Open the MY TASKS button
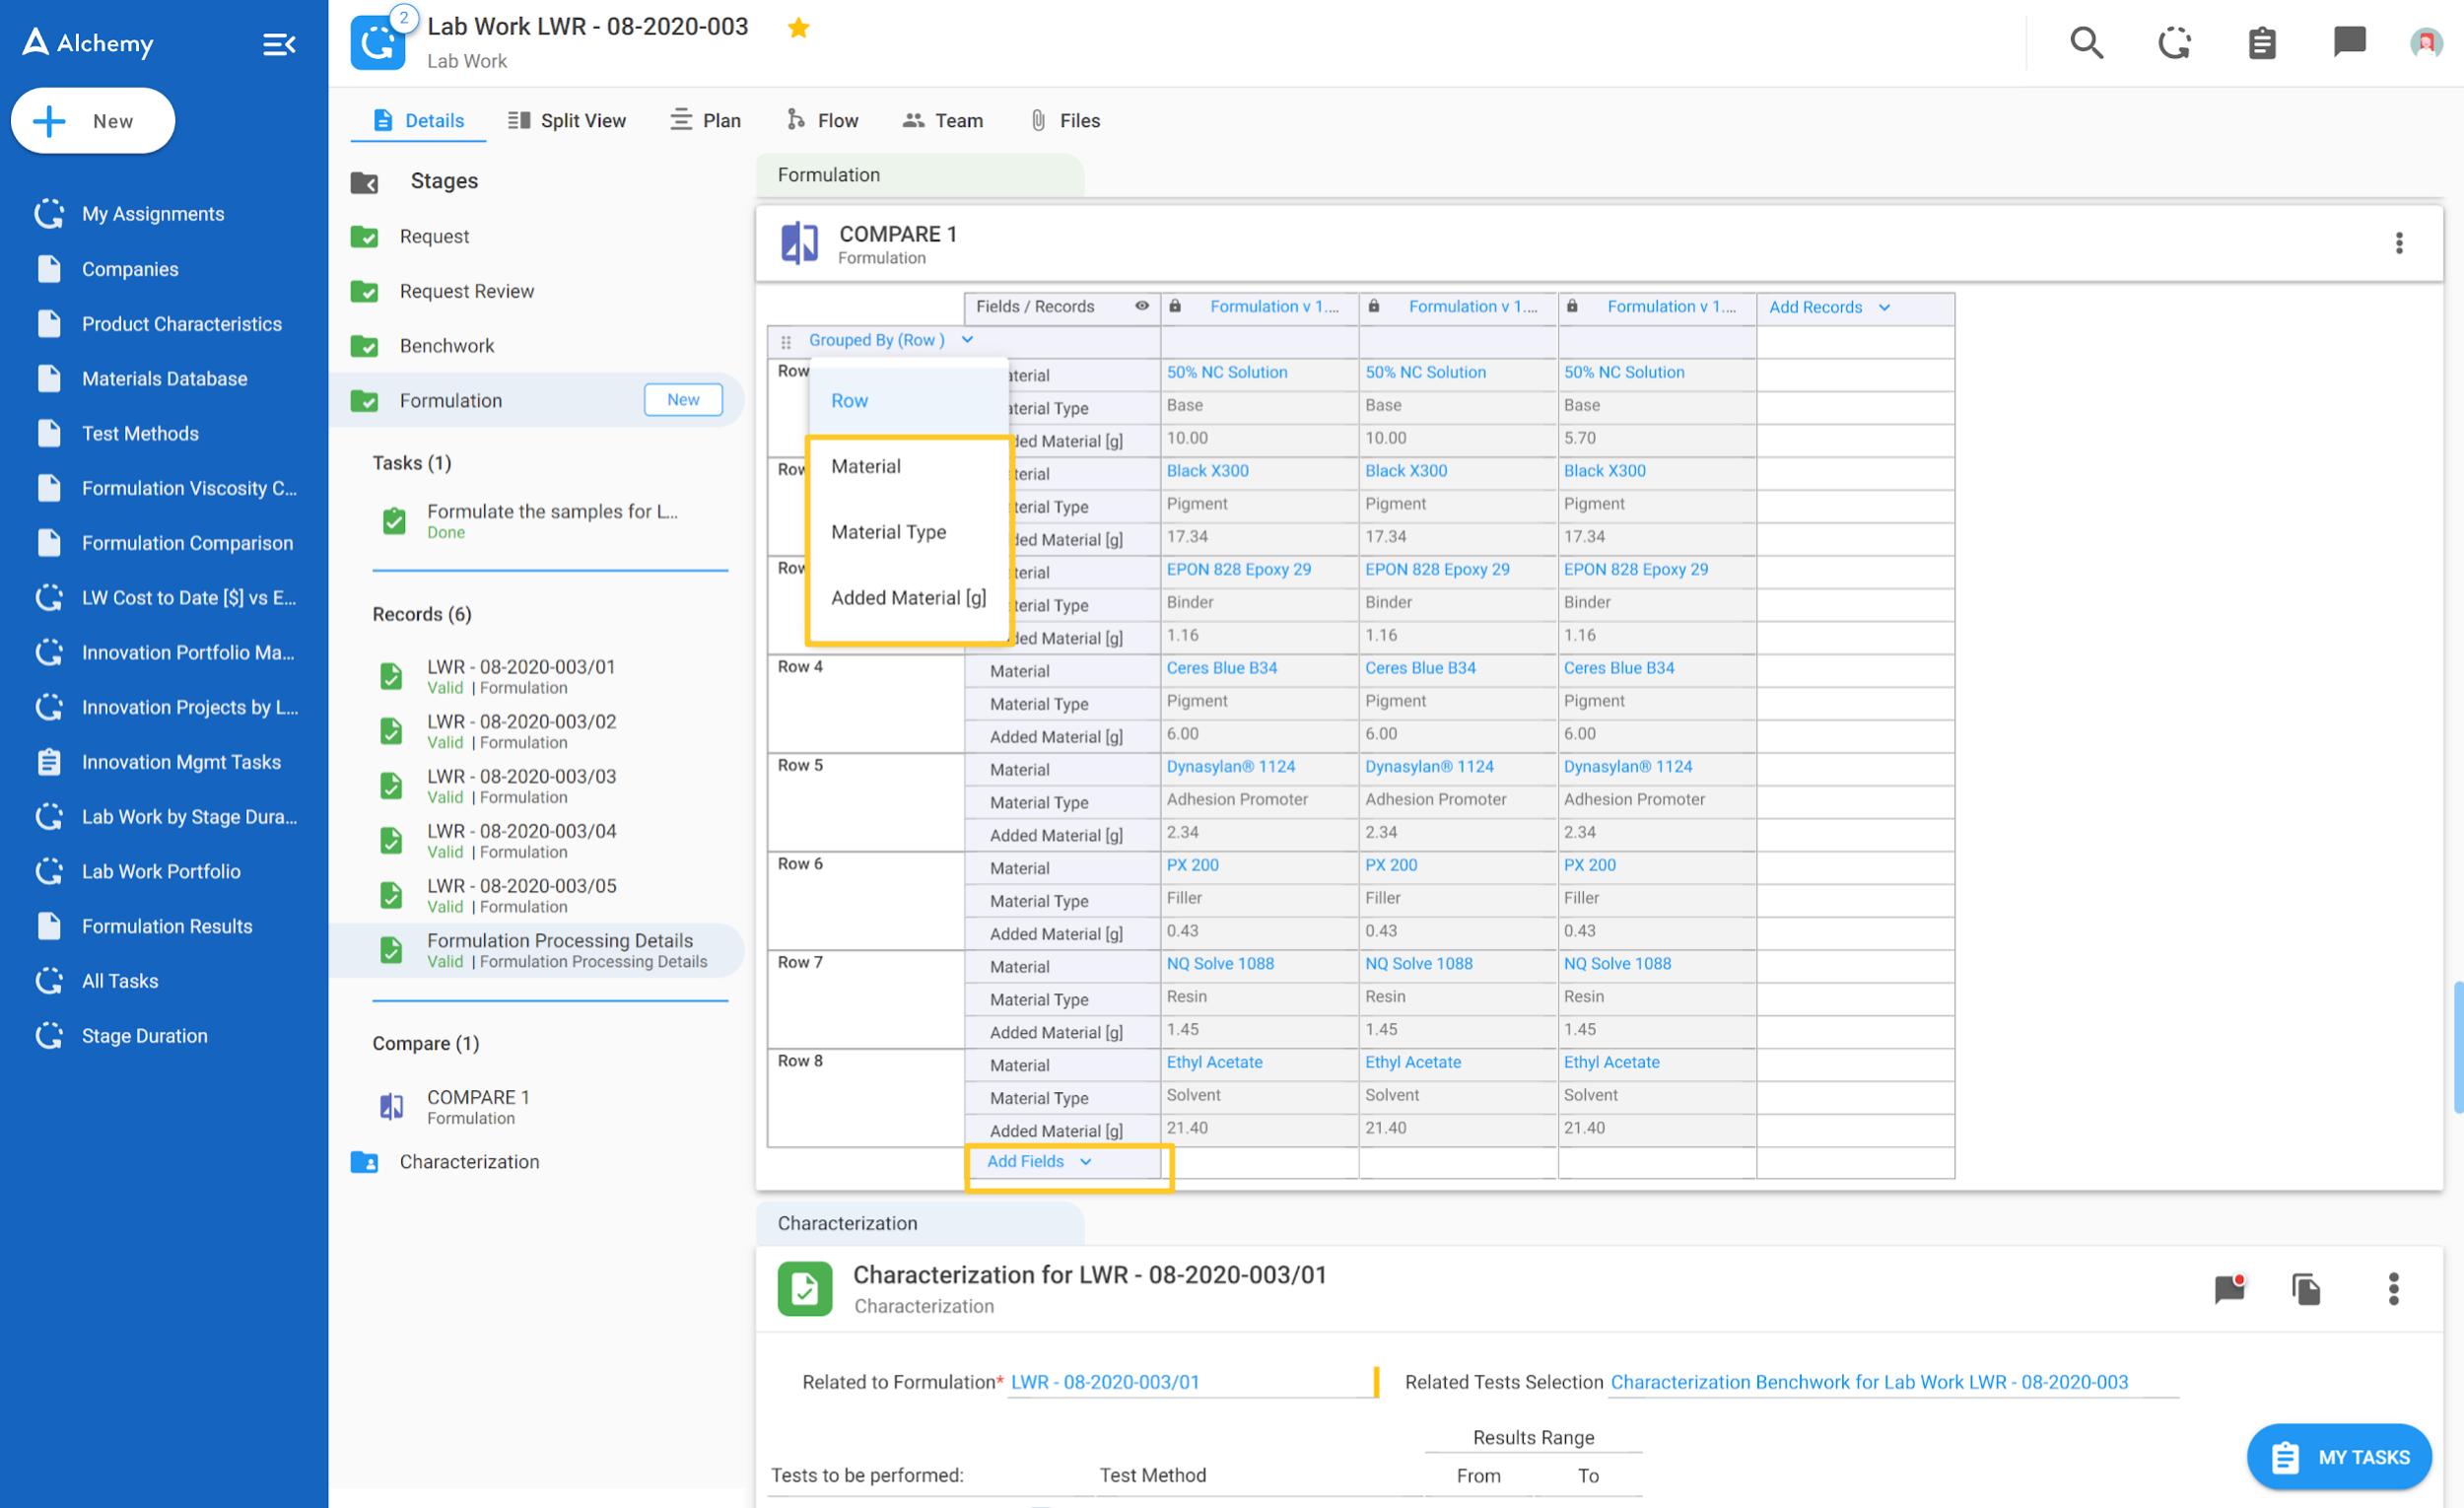Screen dimensions: 2464x1508 pos(2338,1457)
